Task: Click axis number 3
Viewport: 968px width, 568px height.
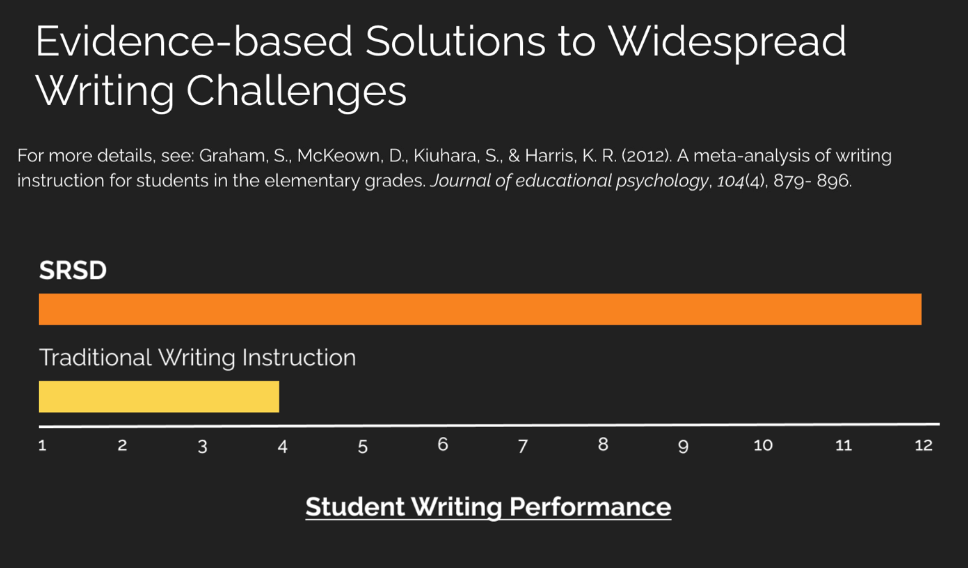Action: [x=202, y=447]
